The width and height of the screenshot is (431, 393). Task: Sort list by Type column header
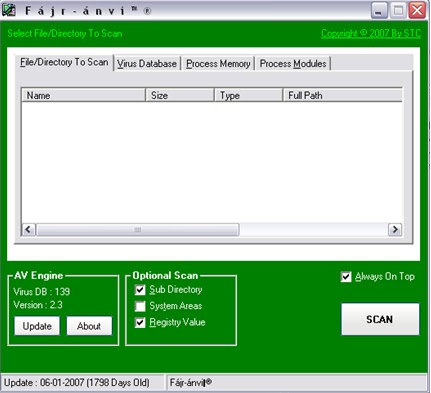(x=249, y=95)
